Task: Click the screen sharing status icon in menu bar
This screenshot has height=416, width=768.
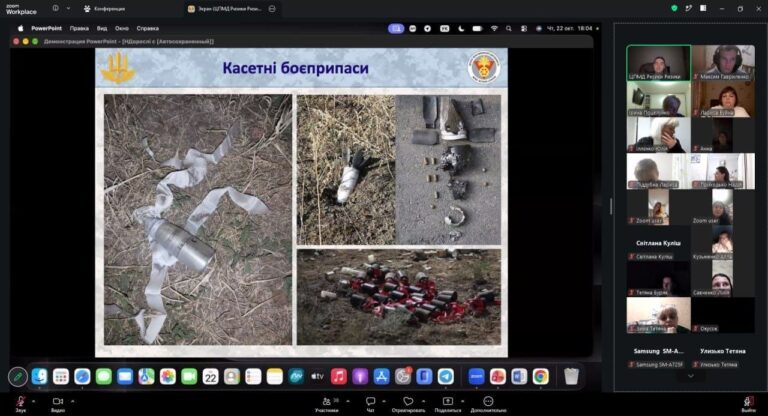Action: click(x=396, y=28)
